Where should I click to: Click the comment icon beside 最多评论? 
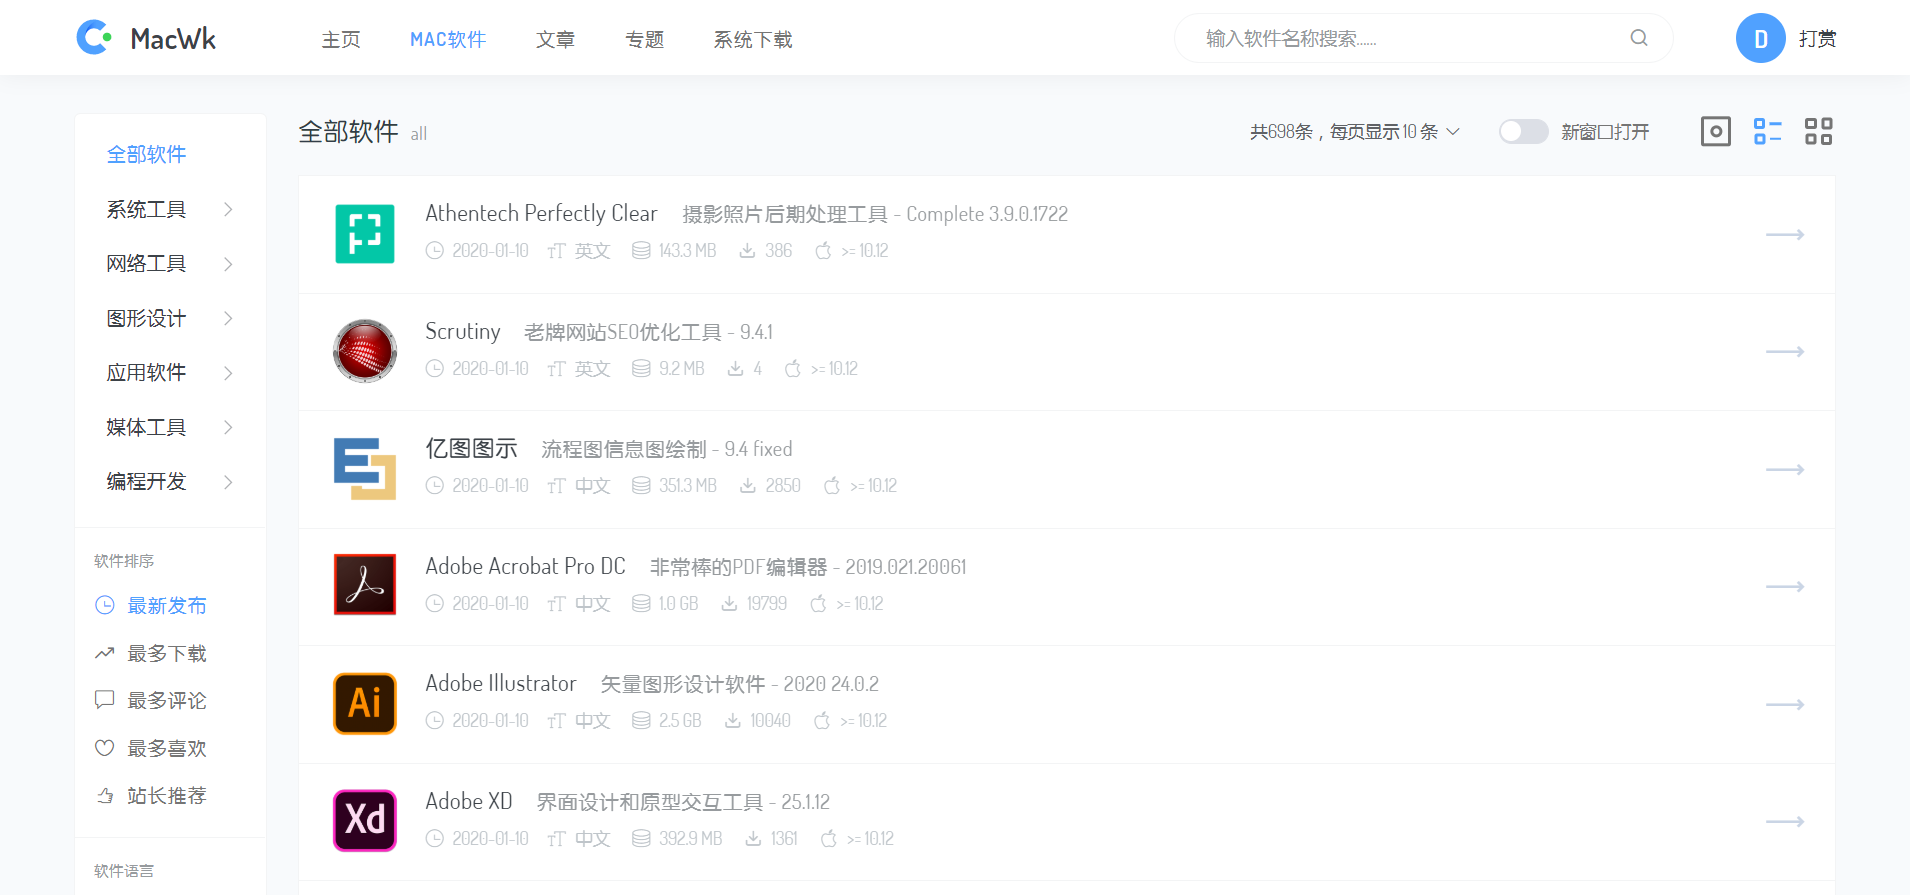click(x=105, y=700)
